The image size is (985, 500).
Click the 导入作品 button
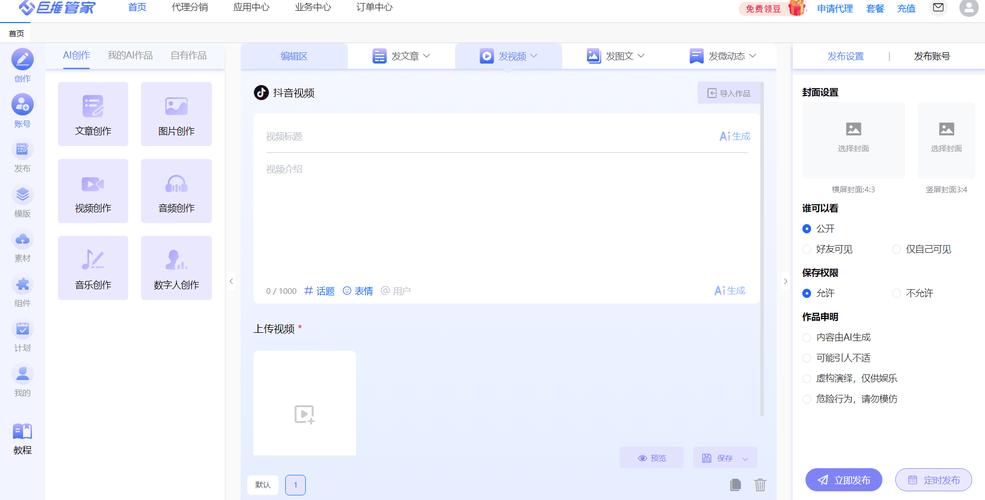729,93
